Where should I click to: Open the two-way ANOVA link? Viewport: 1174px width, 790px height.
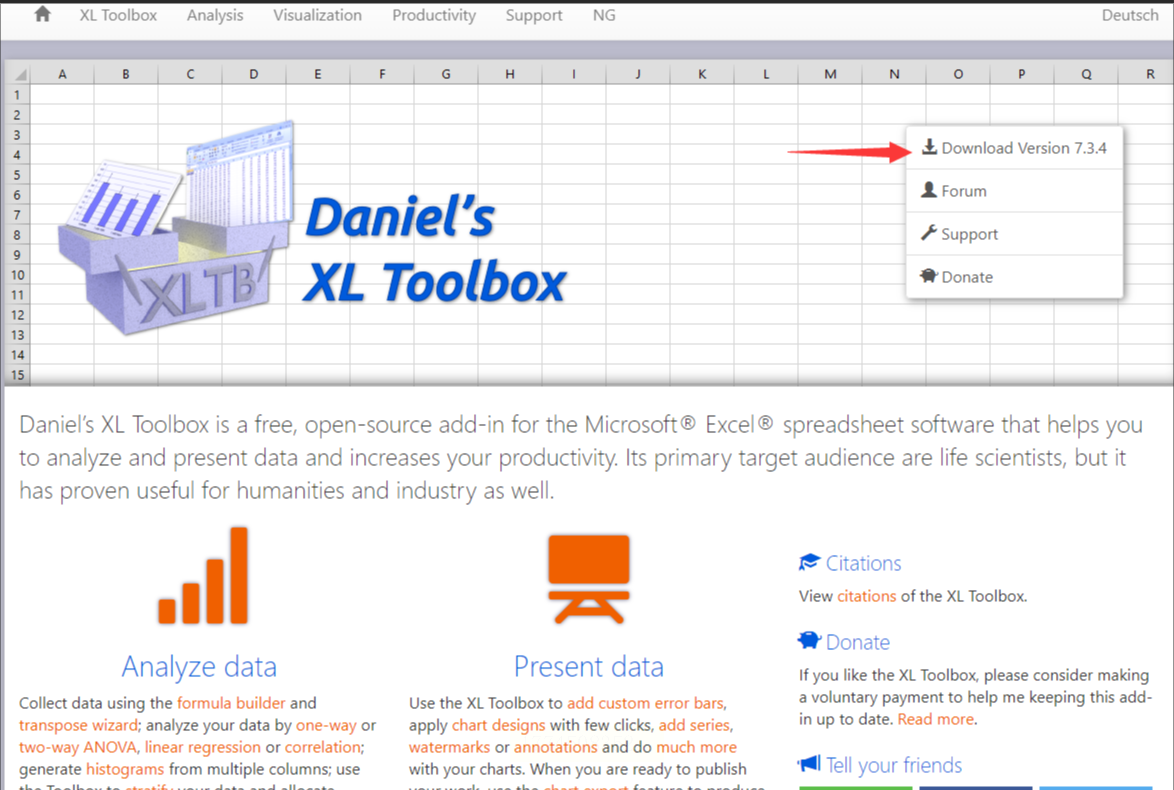[x=78, y=747]
